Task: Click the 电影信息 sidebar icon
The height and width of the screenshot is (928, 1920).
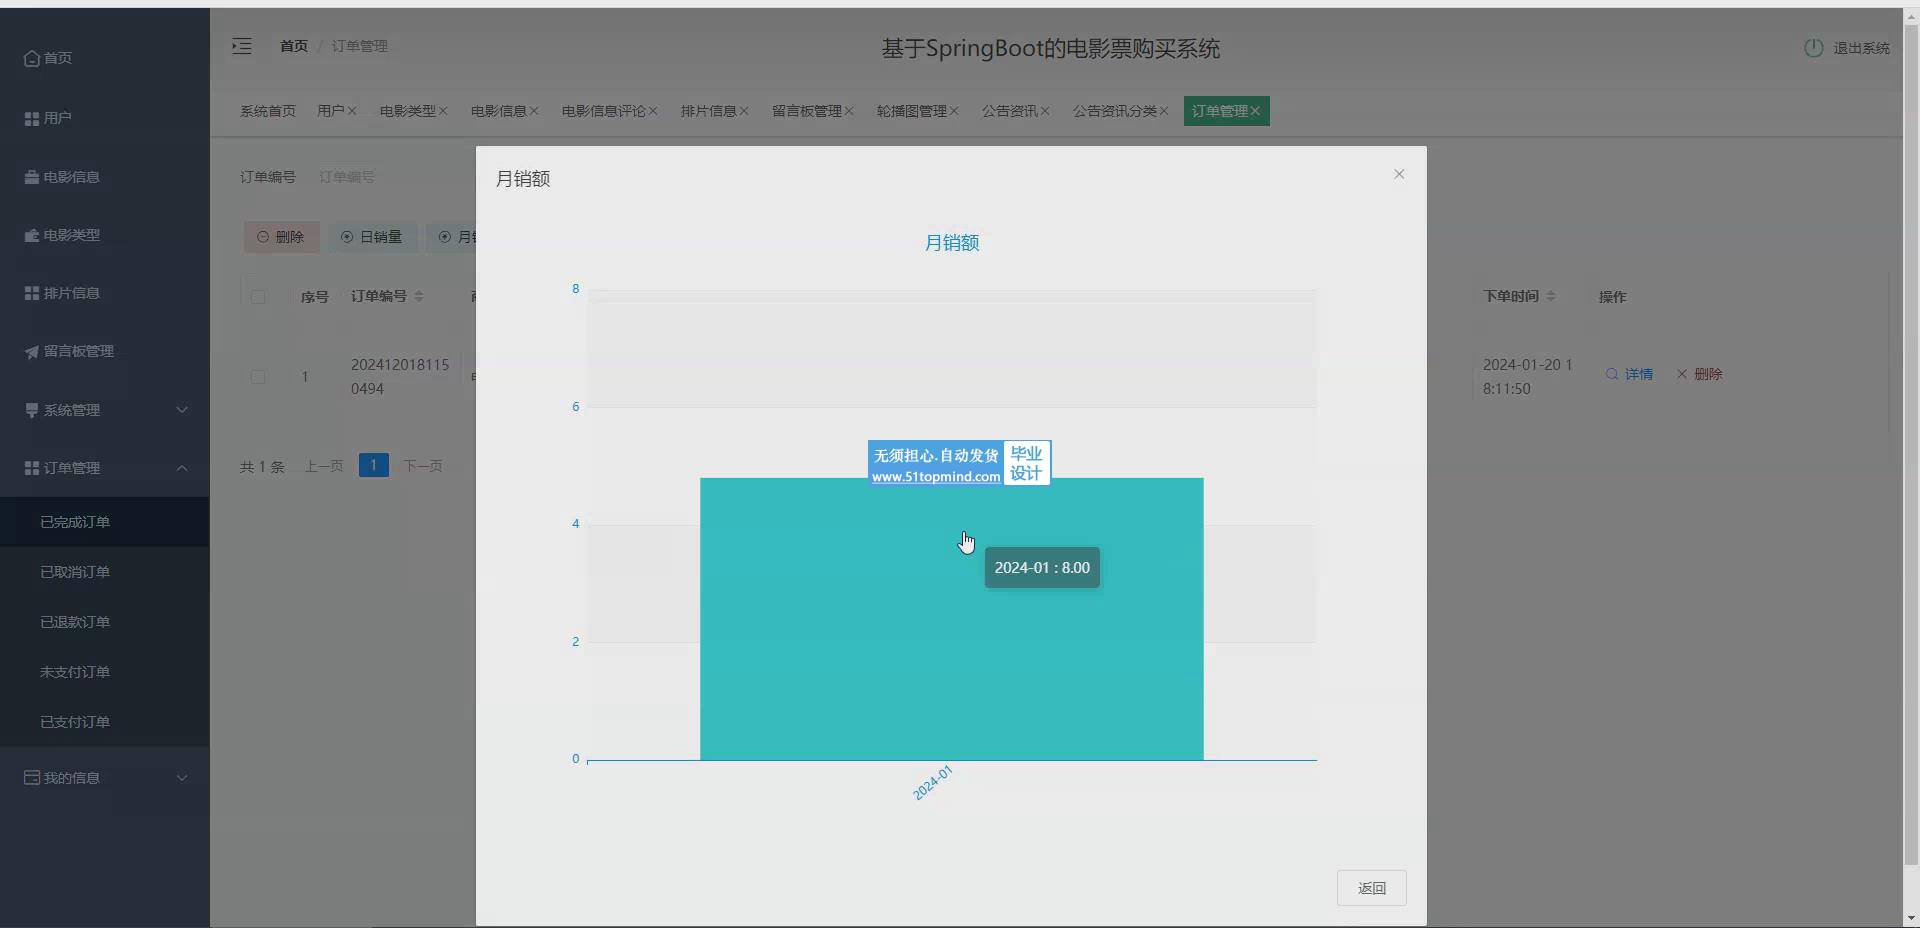Action: pyautogui.click(x=32, y=177)
